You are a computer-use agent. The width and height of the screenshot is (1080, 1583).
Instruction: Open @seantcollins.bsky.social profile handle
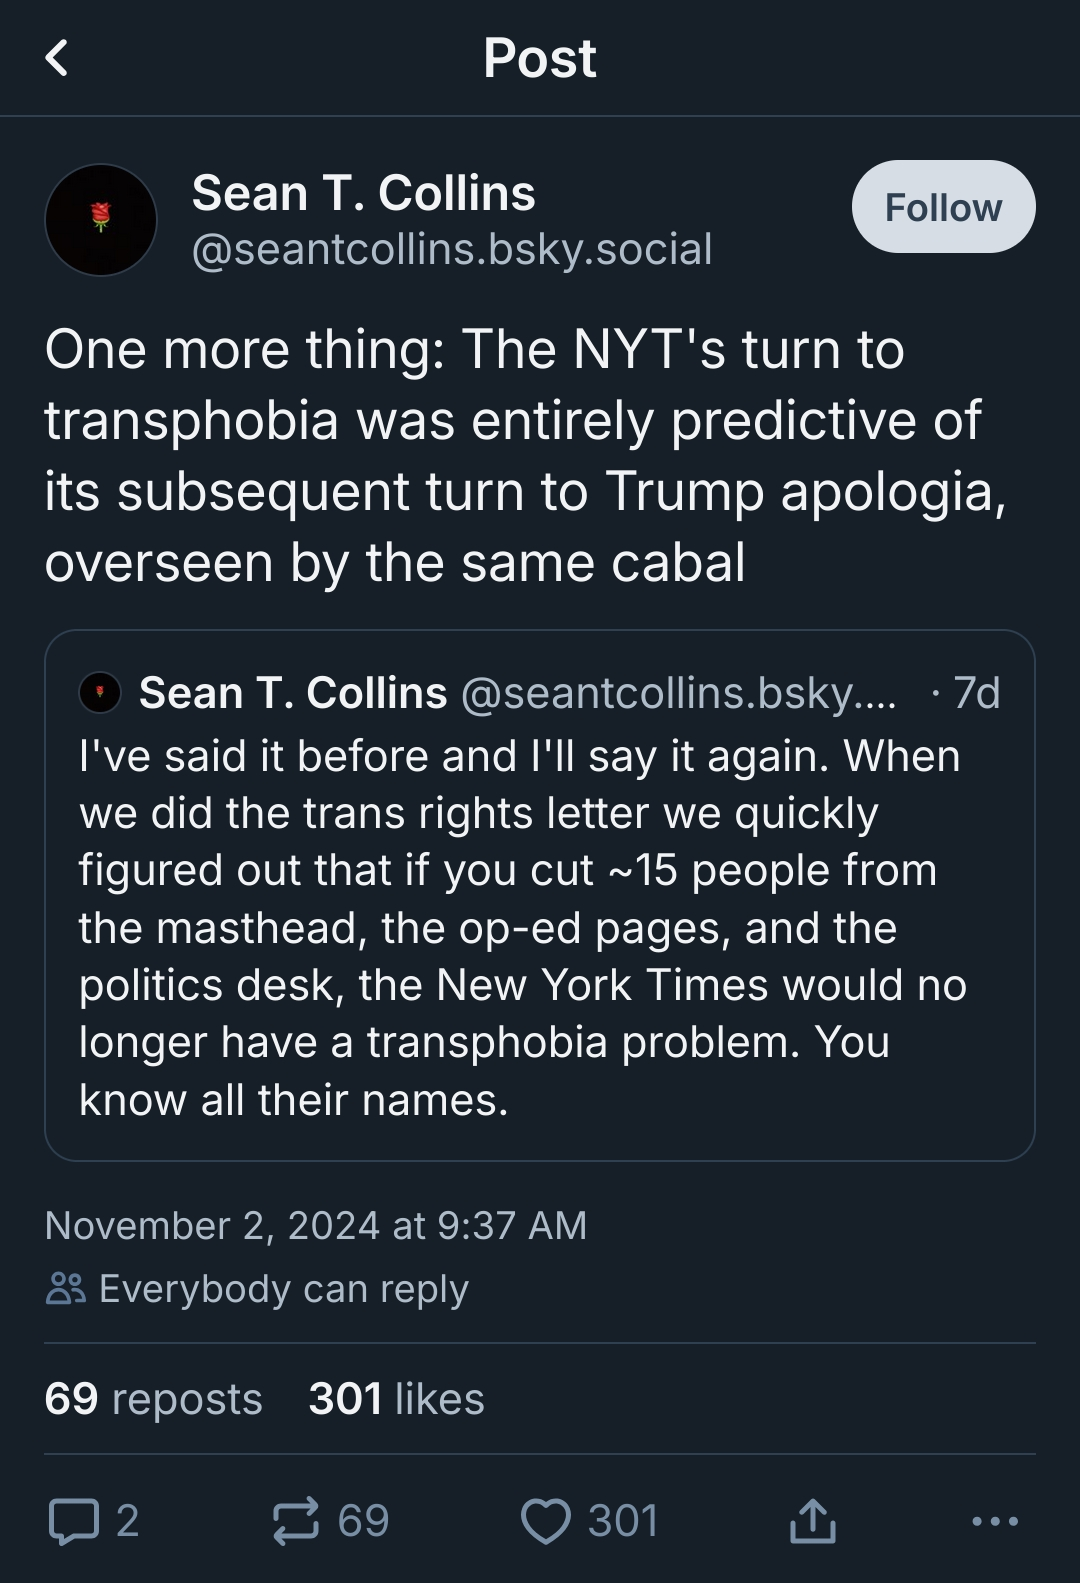coord(451,249)
